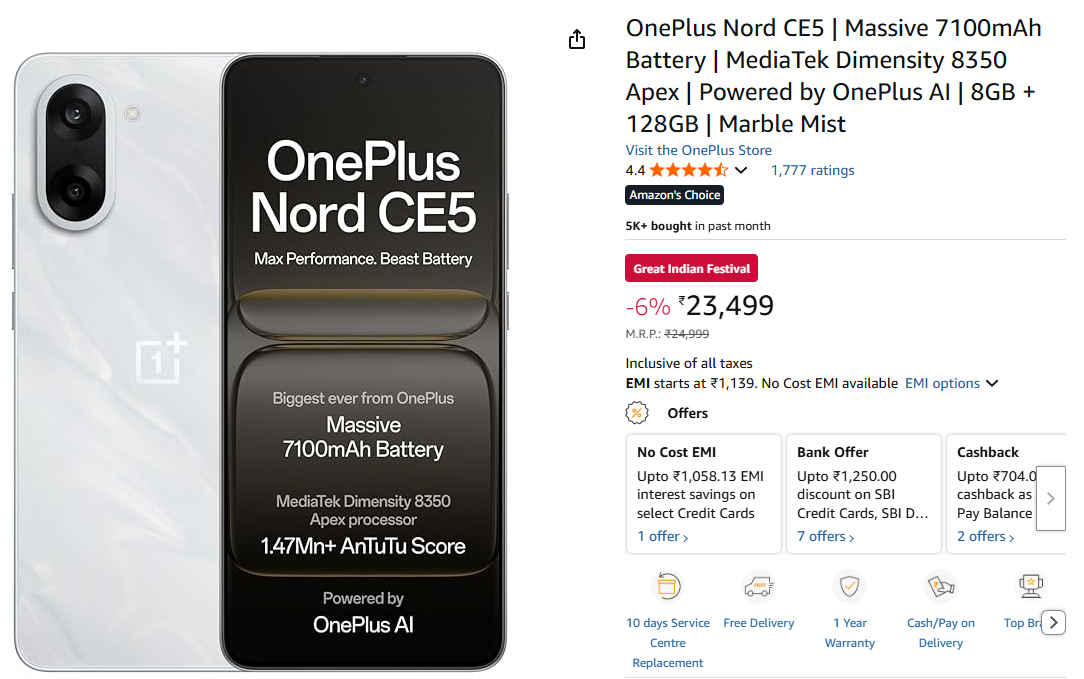Click the Free Delivery truck icon
1084x679 pixels.
(758, 586)
